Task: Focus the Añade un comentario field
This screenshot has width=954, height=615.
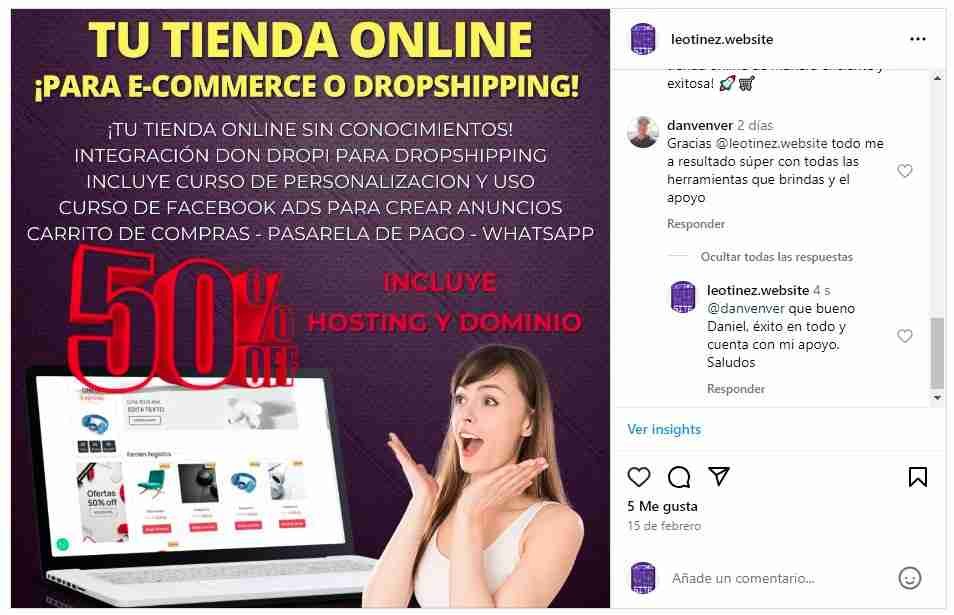Action: point(779,578)
